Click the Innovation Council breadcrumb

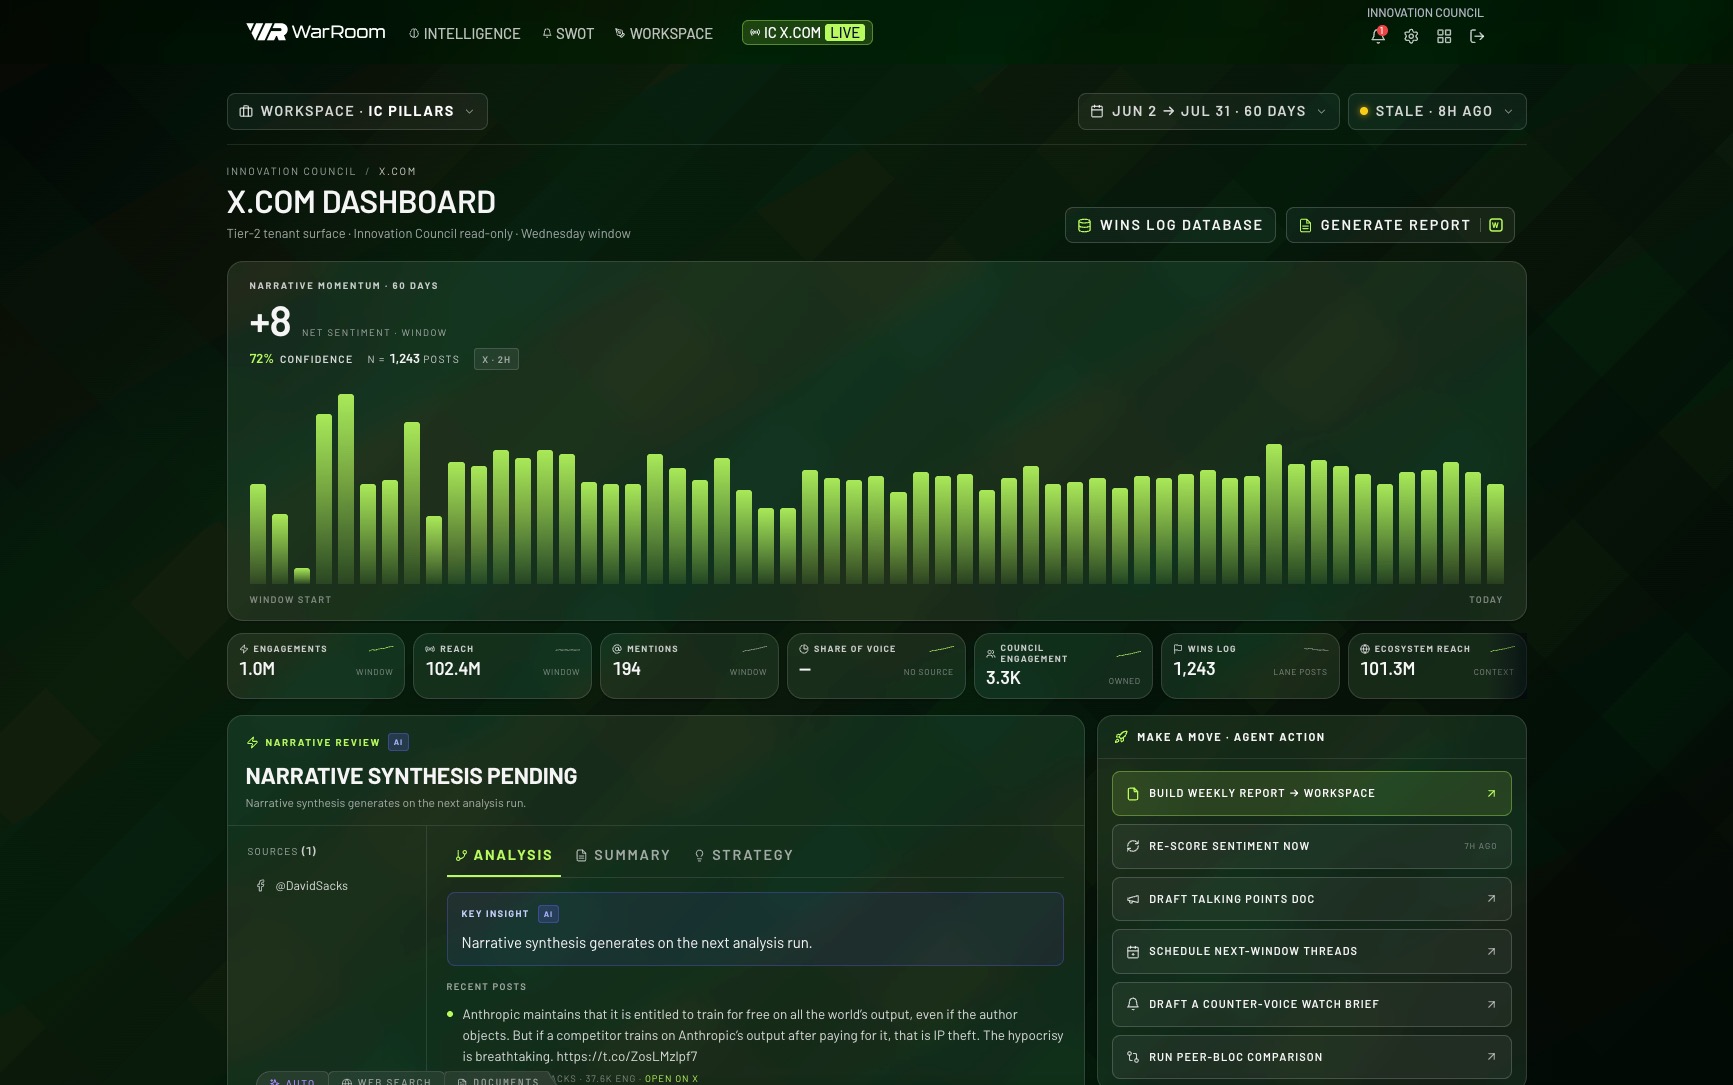pyautogui.click(x=291, y=171)
